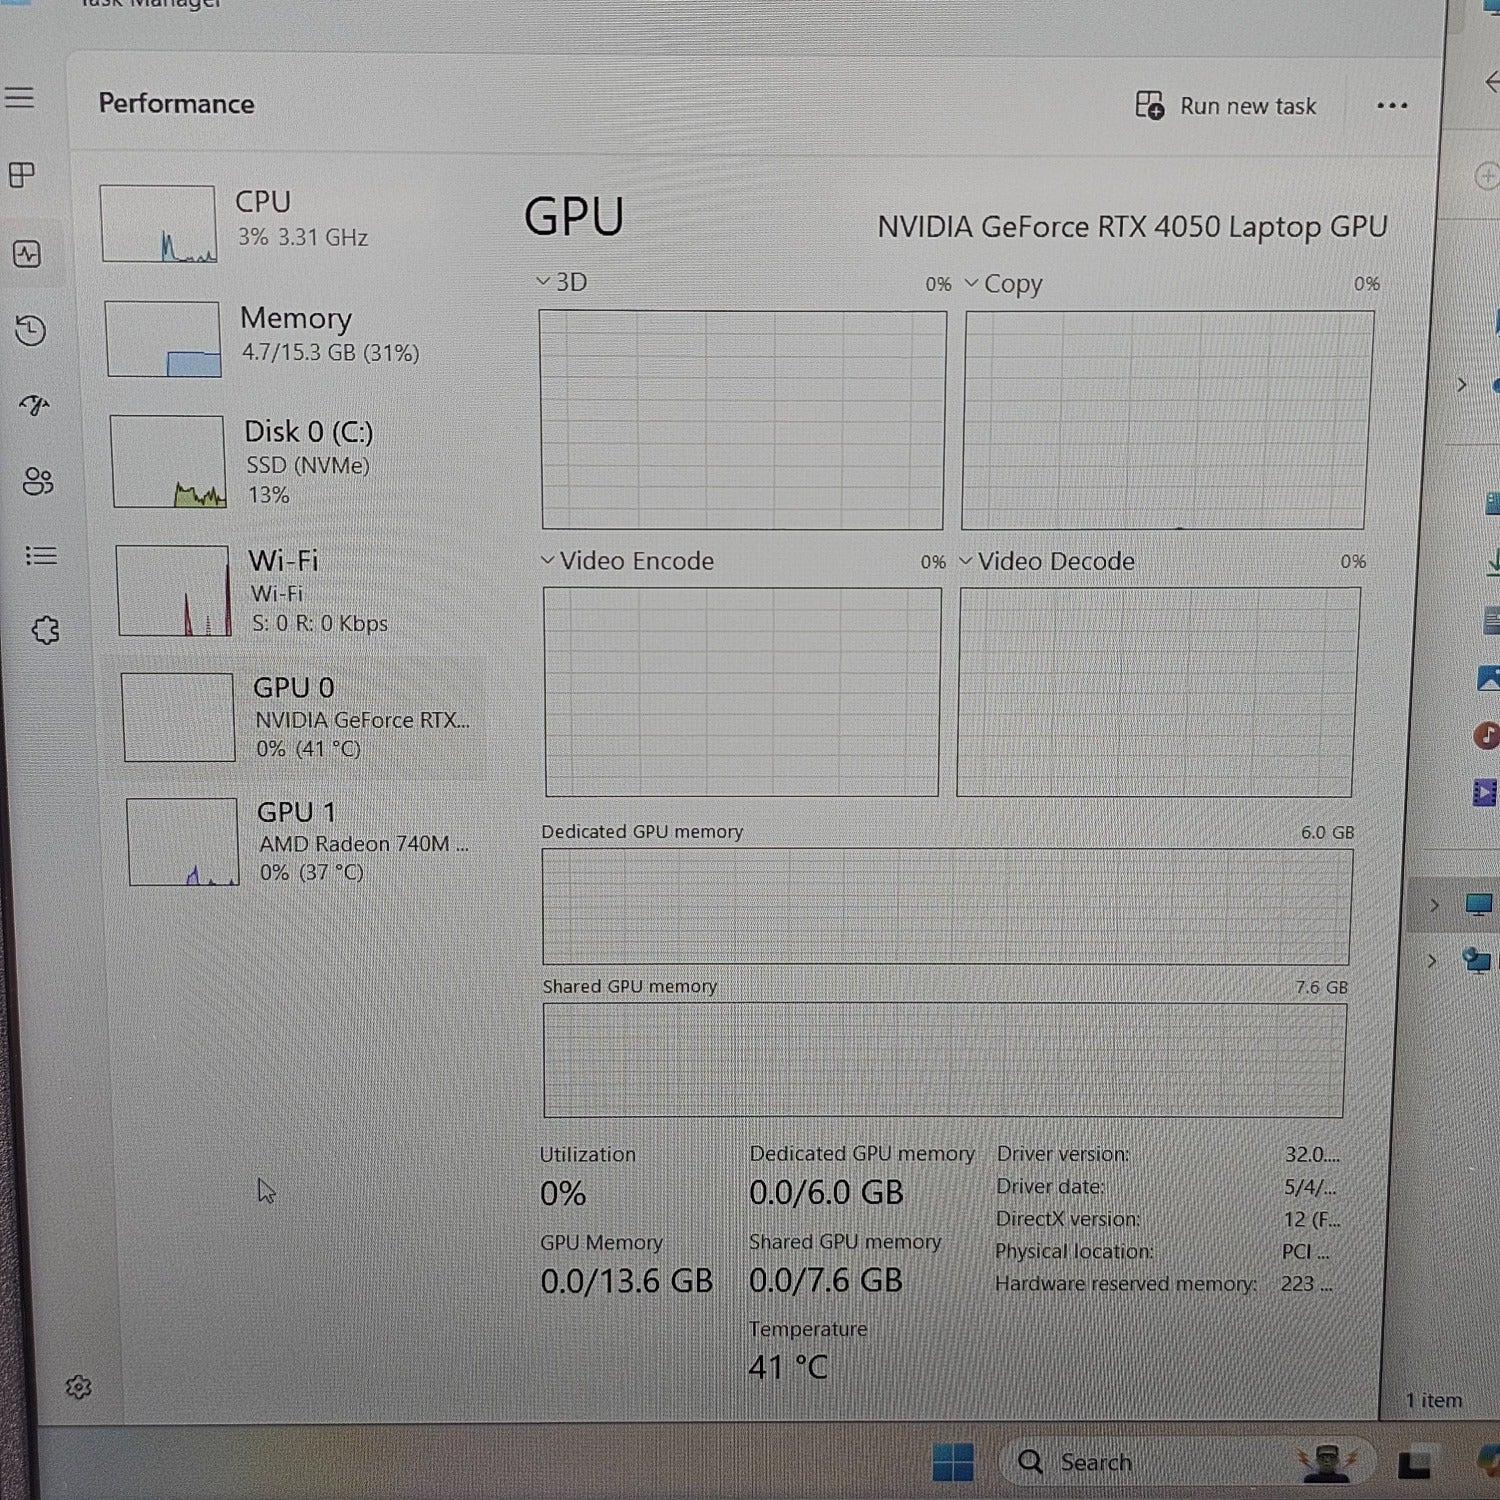Click the Disk 0 mini graph thumbnail
Viewport: 1500px width, 1500px height.
coord(168,462)
